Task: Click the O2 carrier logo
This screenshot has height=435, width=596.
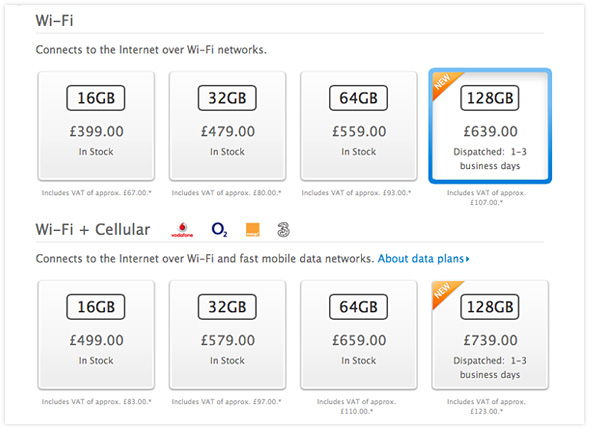Action: (x=219, y=229)
